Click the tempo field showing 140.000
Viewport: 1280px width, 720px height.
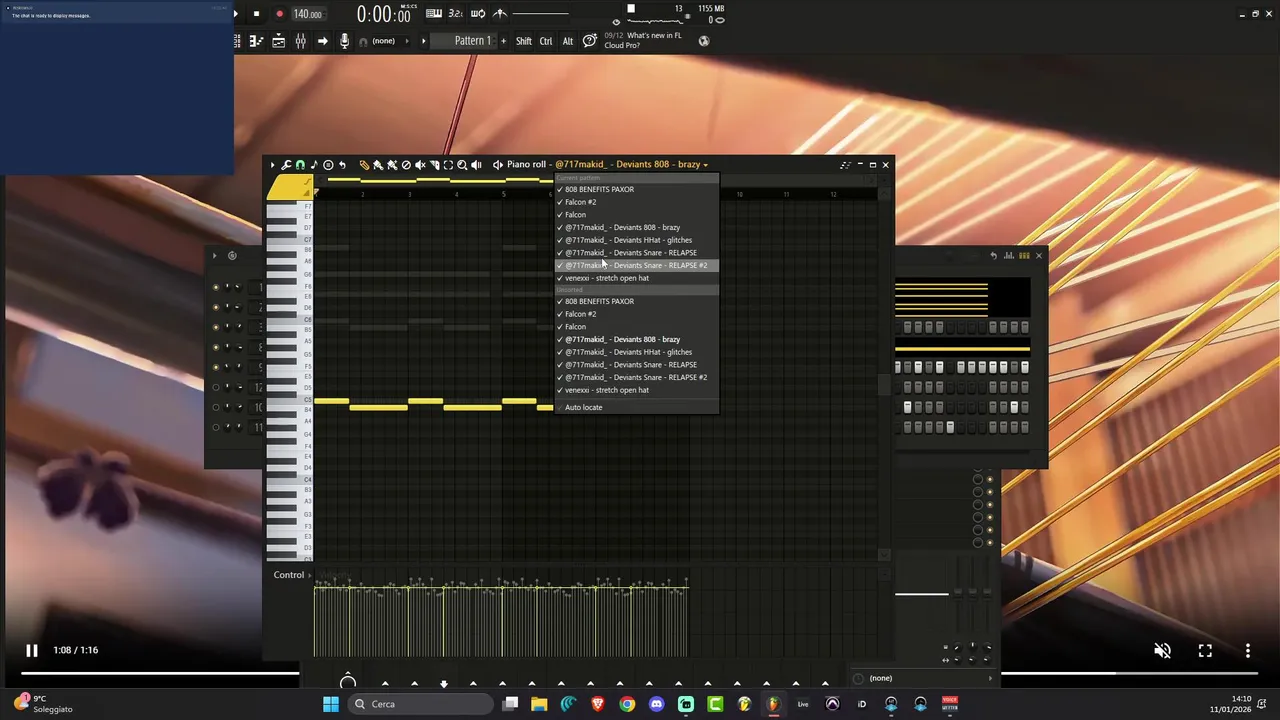(x=307, y=14)
